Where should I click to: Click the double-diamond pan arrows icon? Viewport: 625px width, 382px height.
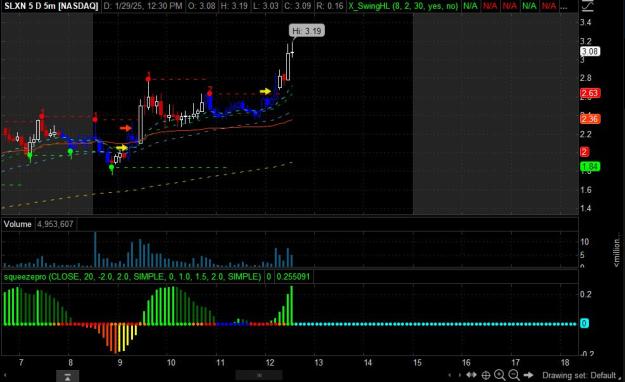pos(472,375)
